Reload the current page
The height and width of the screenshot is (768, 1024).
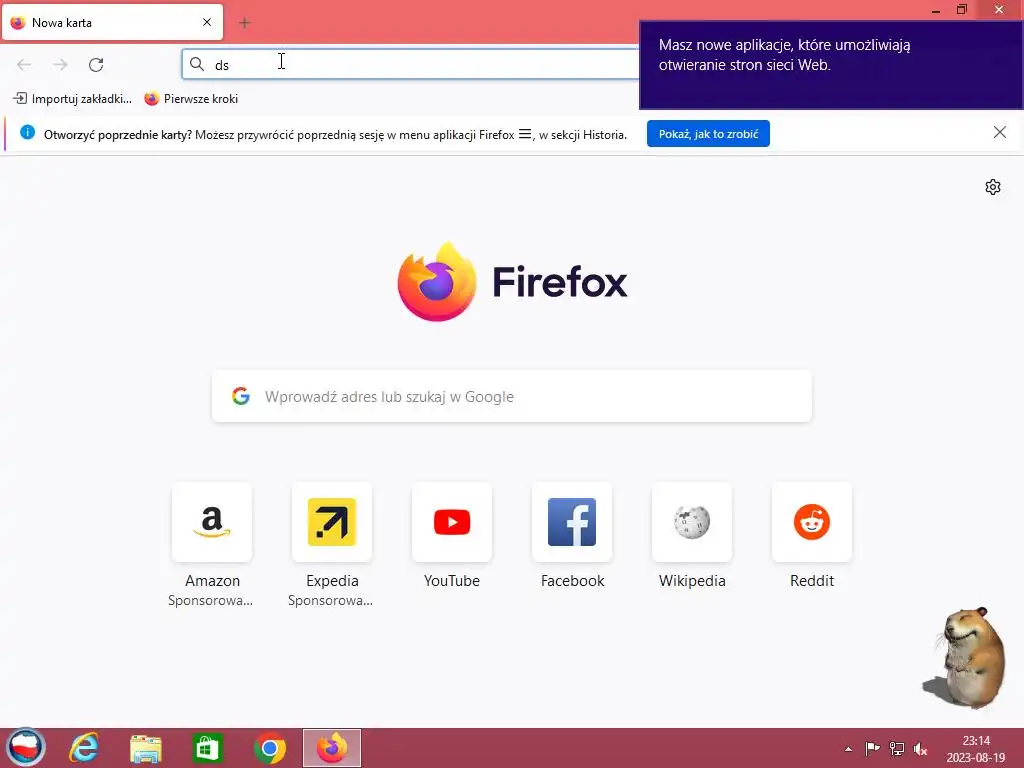96,65
